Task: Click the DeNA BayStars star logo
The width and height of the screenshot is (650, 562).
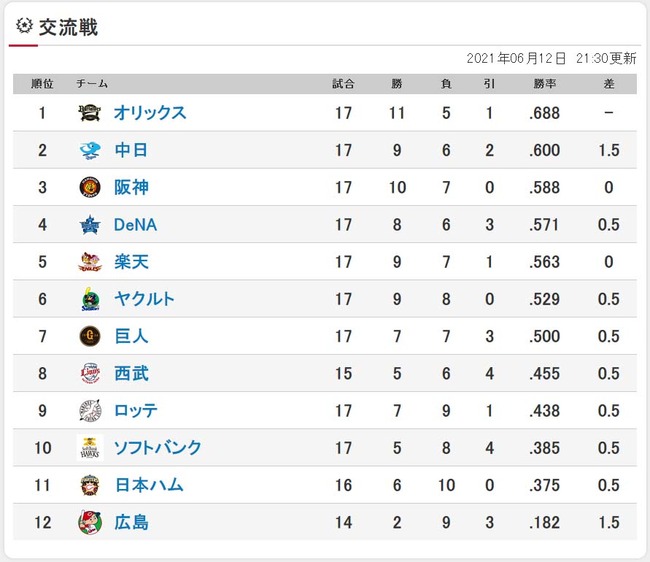Action: pos(90,225)
